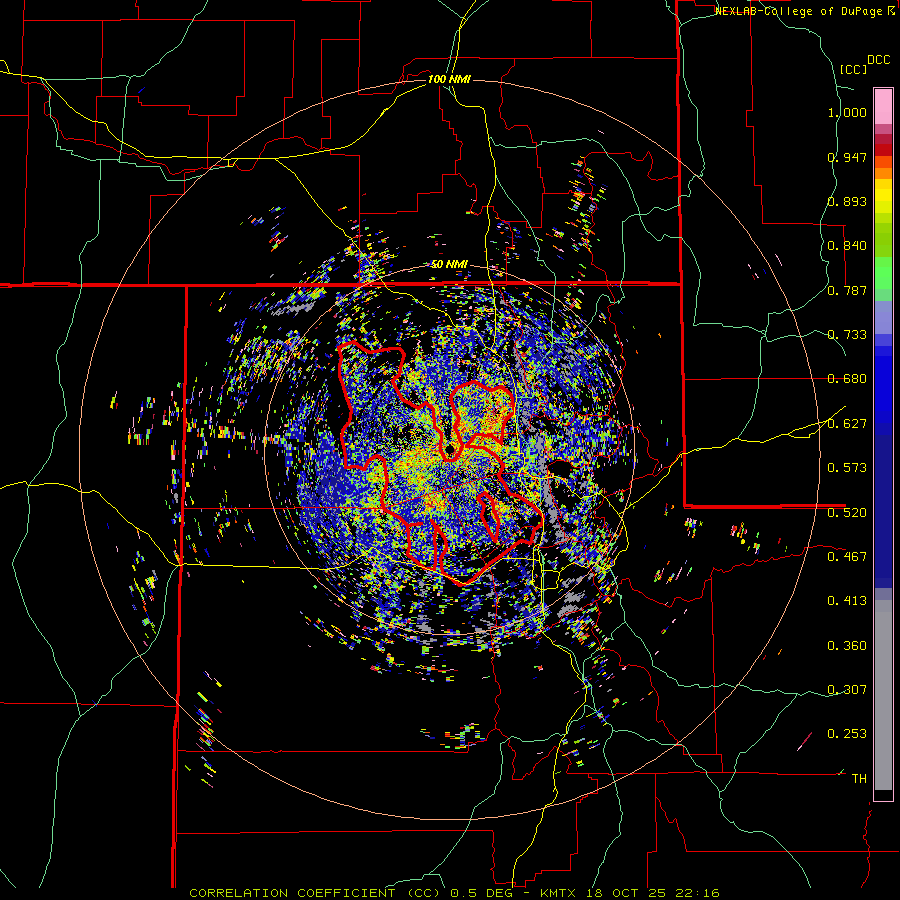Pick the gray color band at 0.307

pyautogui.click(x=883, y=695)
